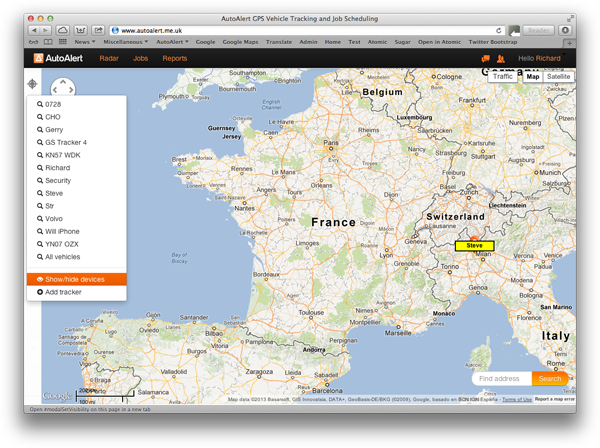Select KN57 WDK in the vehicle list

(x=77, y=155)
